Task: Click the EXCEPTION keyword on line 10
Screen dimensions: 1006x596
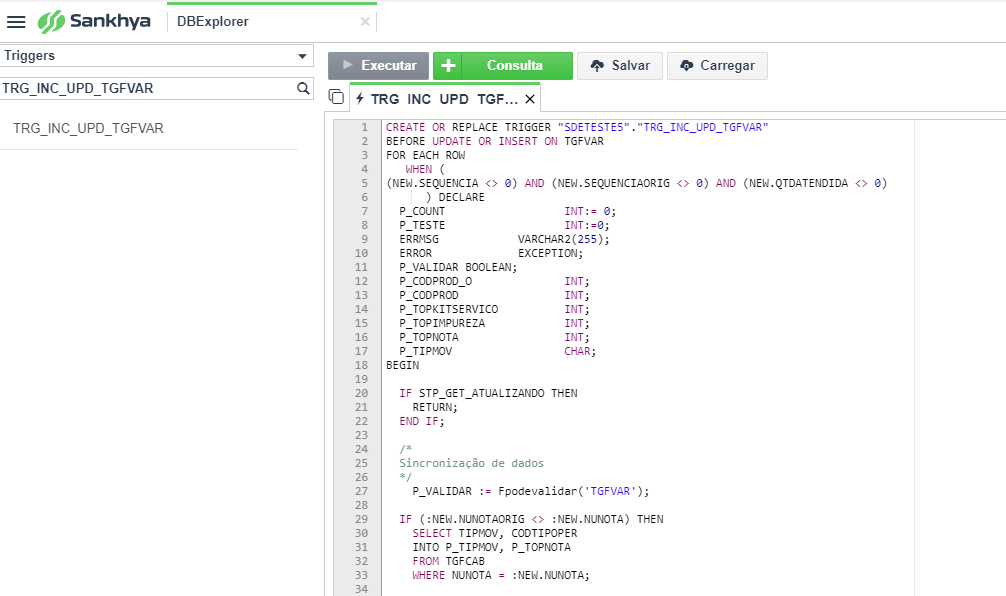Action: click(x=547, y=253)
